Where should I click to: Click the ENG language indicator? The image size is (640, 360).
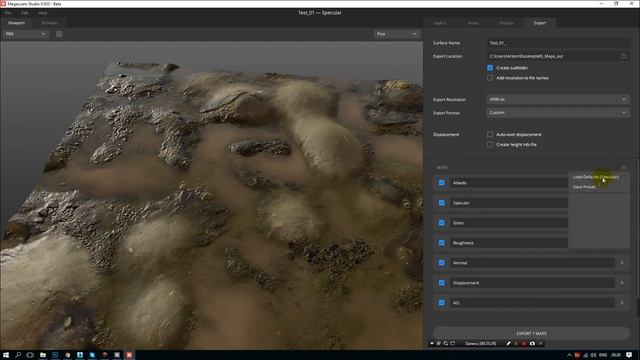[603, 355]
